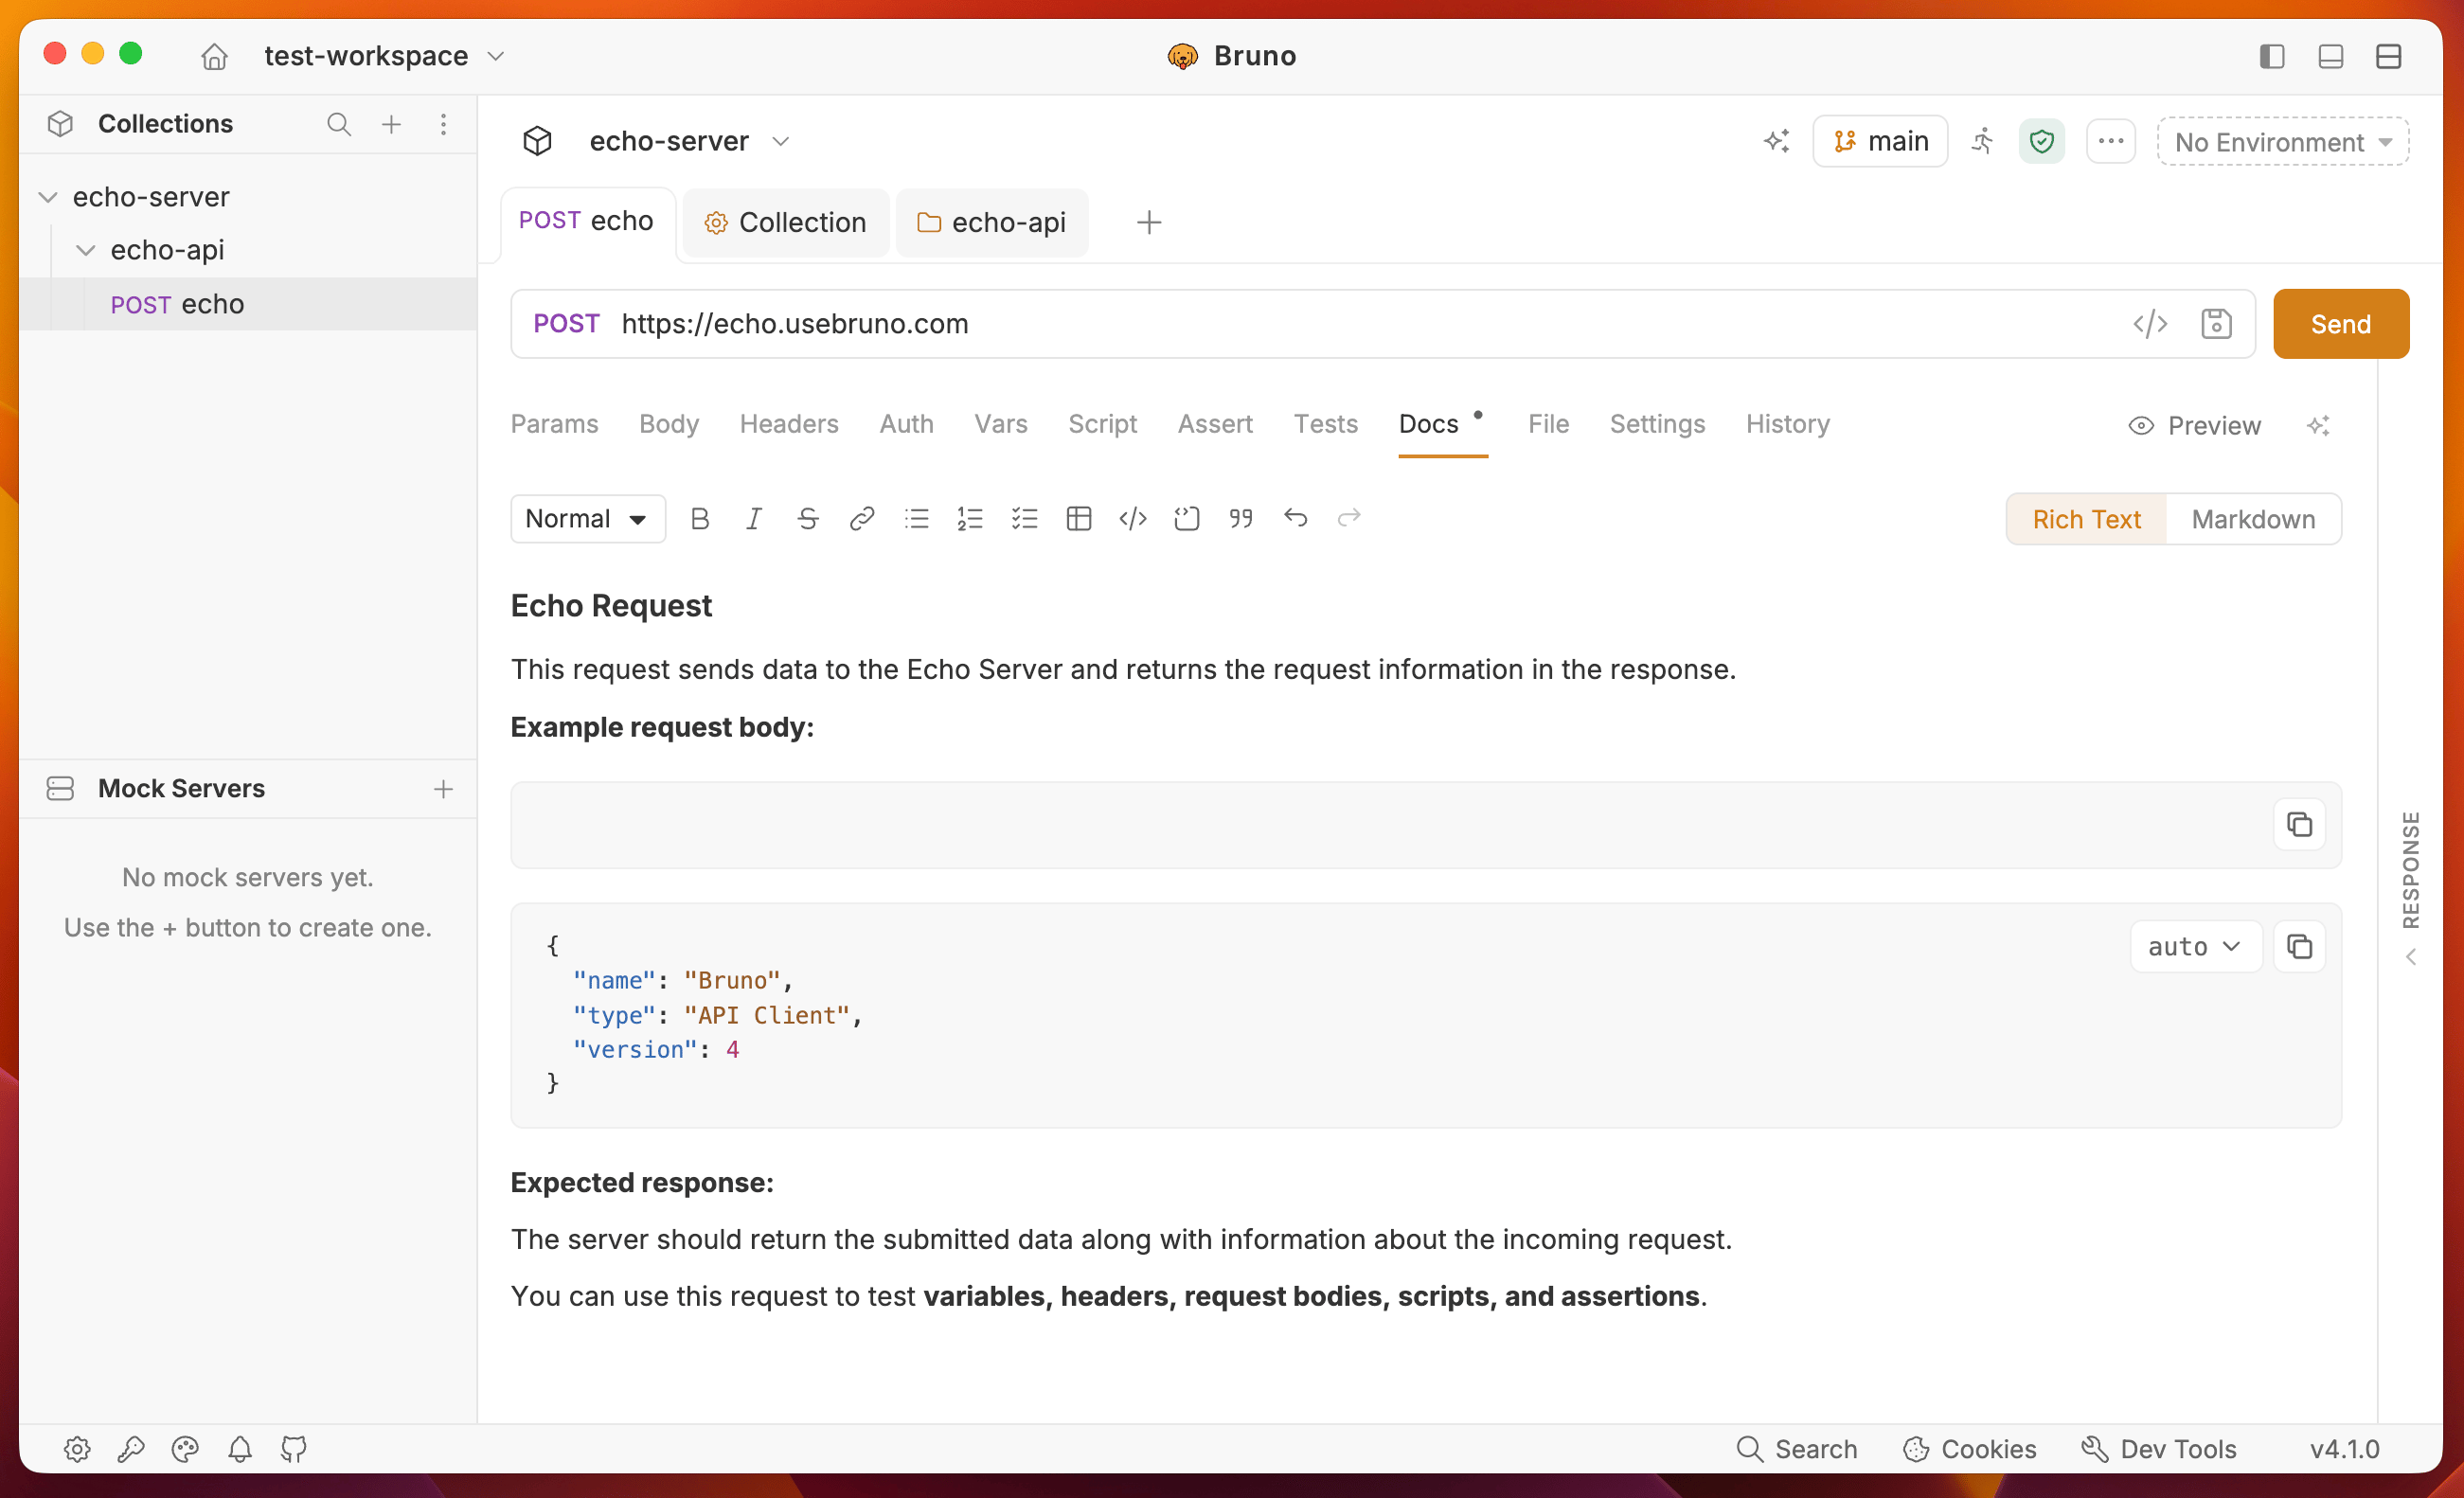Open a new request tab
This screenshot has width=2464, height=1498.
point(1149,222)
